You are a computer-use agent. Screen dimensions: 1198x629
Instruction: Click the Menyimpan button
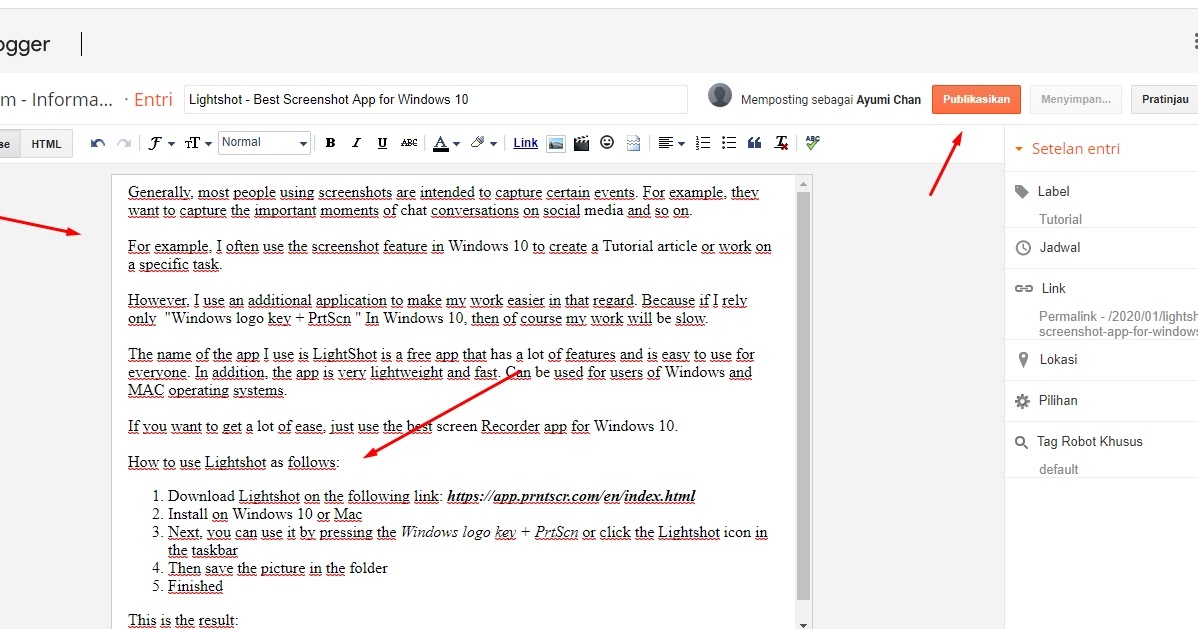coord(1076,99)
